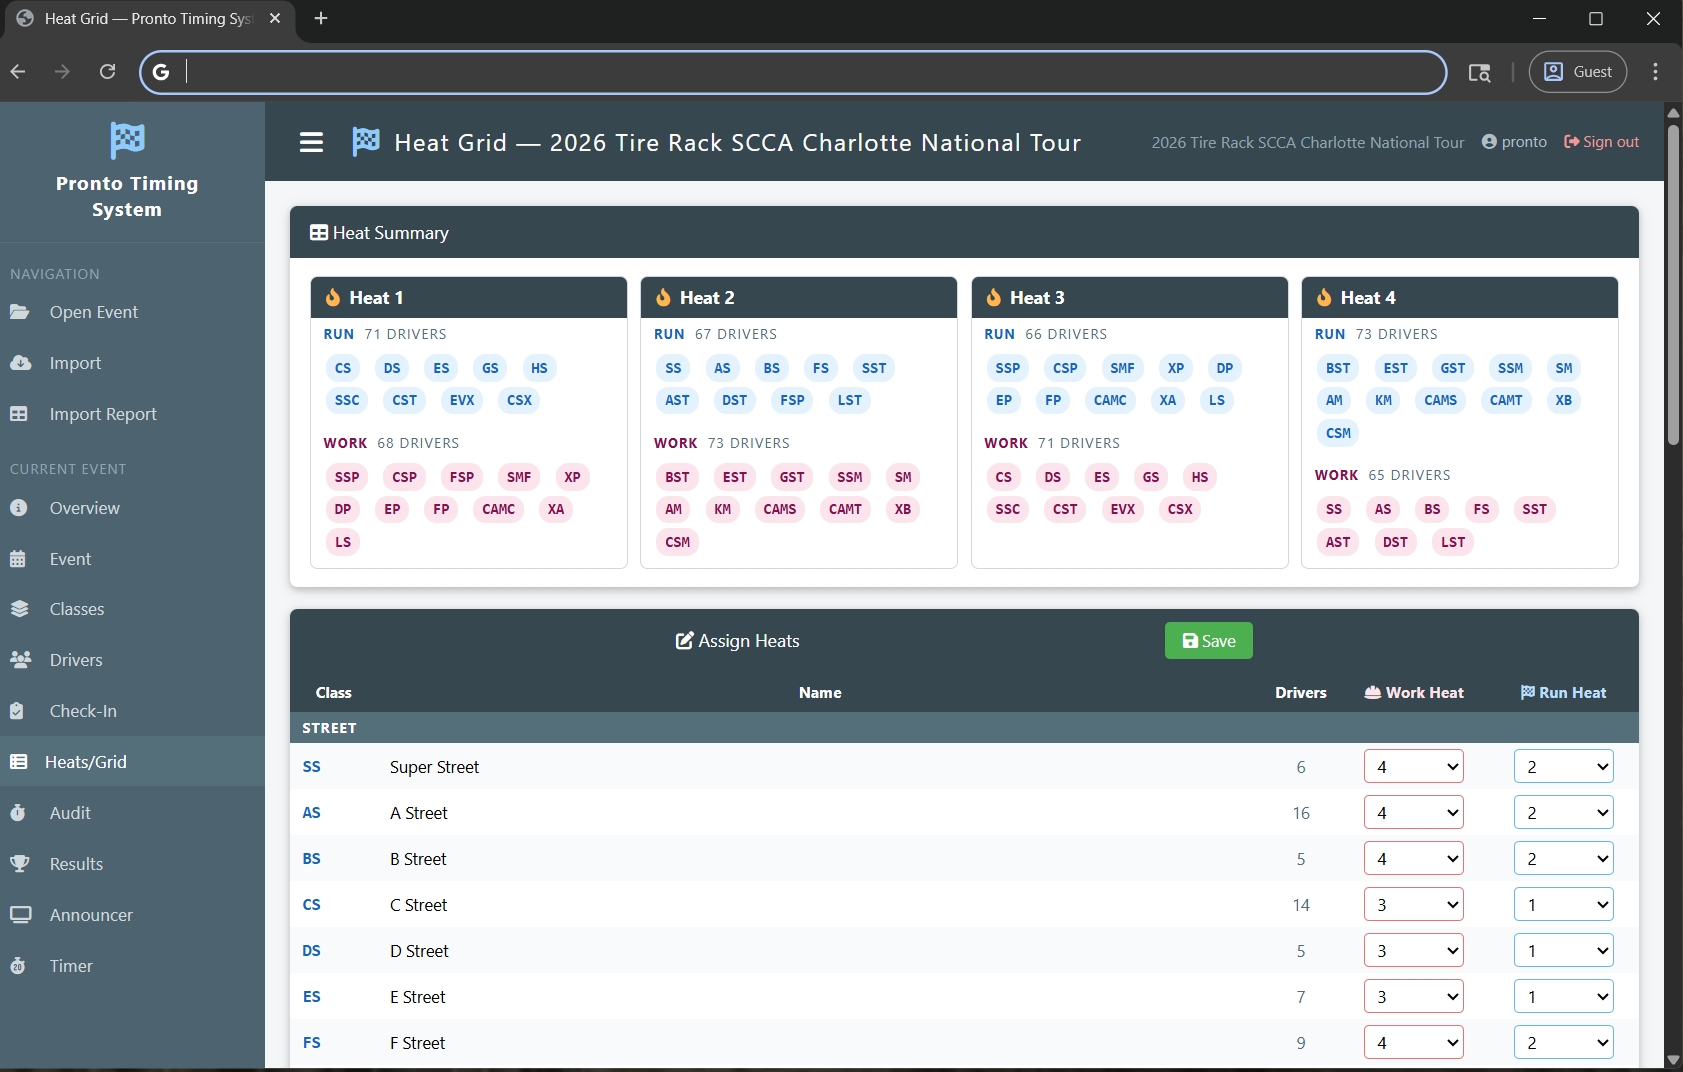The image size is (1683, 1072).
Task: Click the Check-In clipboard icon
Action: point(17,711)
